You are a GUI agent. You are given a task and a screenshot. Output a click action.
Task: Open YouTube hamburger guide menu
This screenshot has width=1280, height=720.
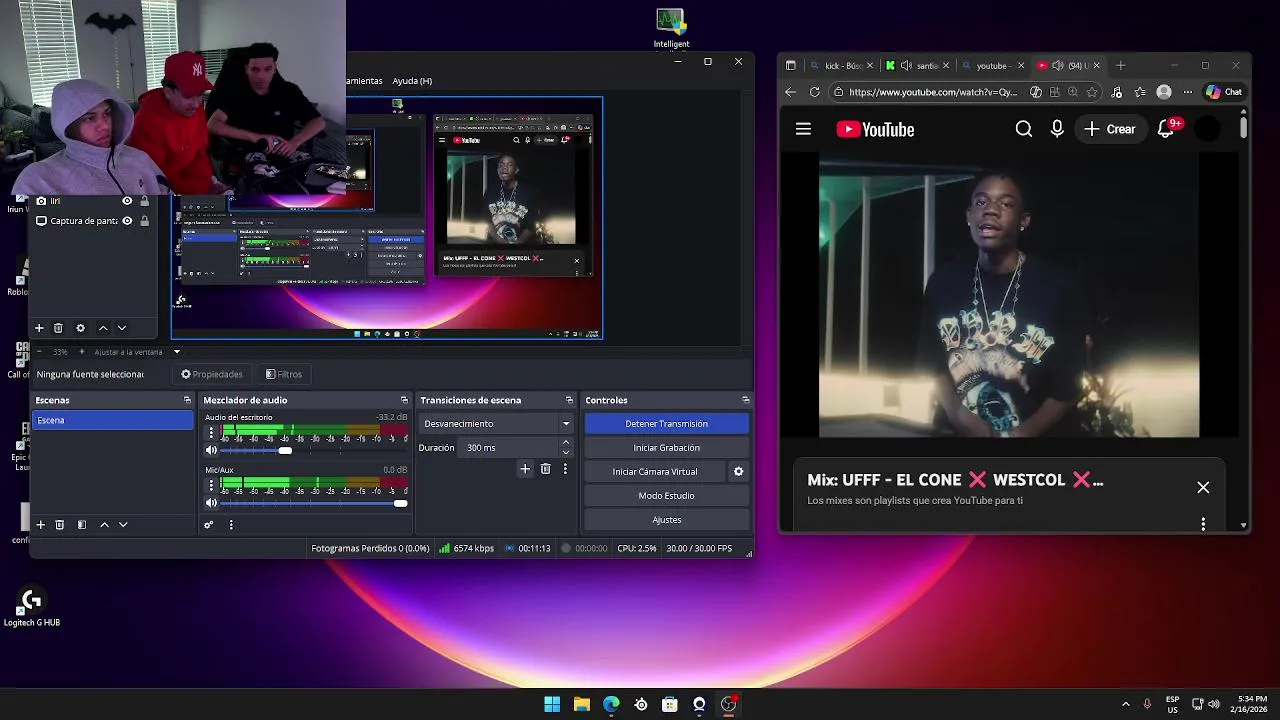803,129
